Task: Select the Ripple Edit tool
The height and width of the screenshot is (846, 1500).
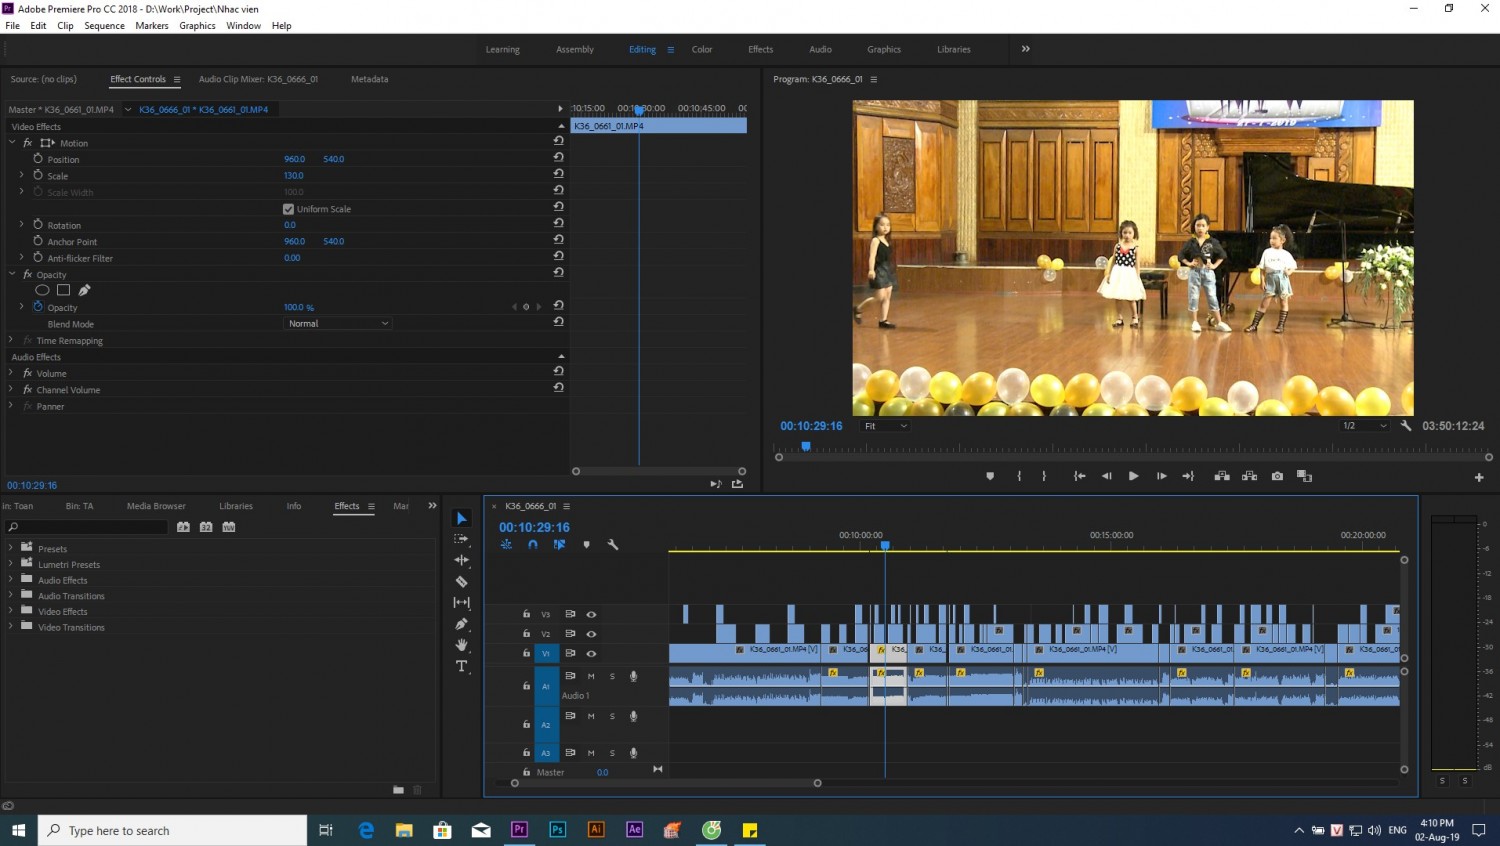Action: [461, 560]
